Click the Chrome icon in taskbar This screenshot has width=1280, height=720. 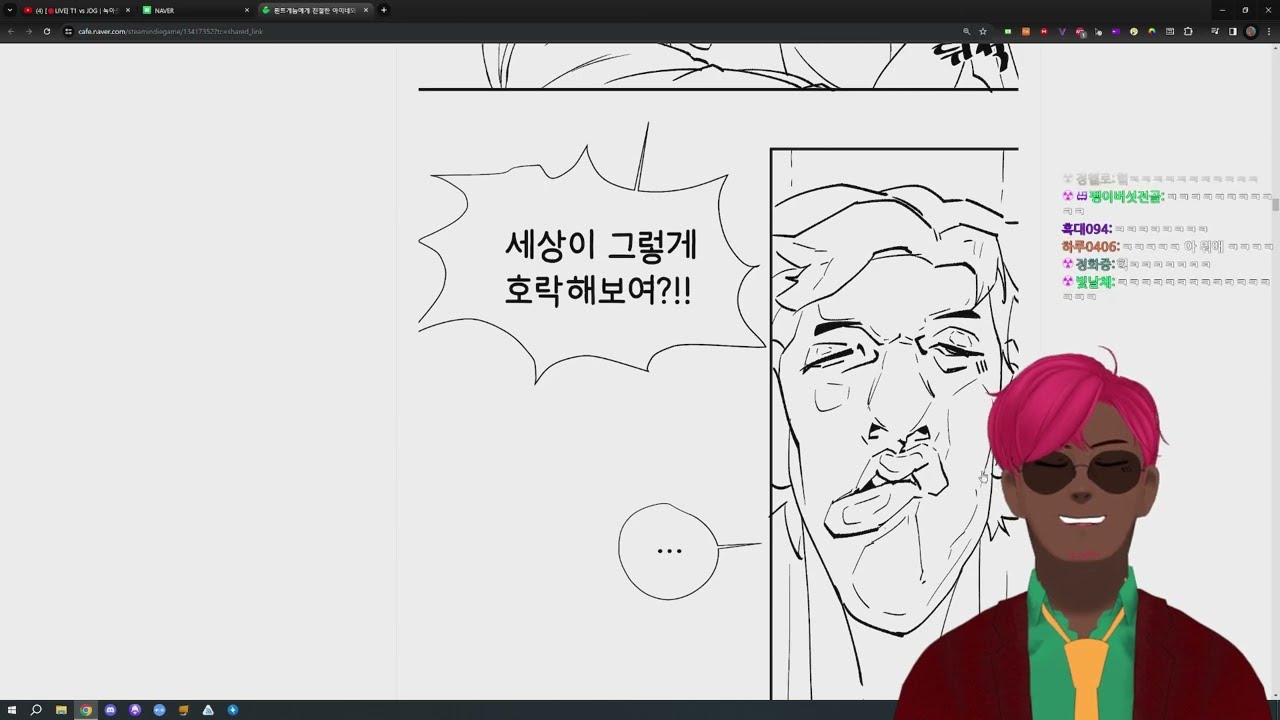(x=86, y=710)
